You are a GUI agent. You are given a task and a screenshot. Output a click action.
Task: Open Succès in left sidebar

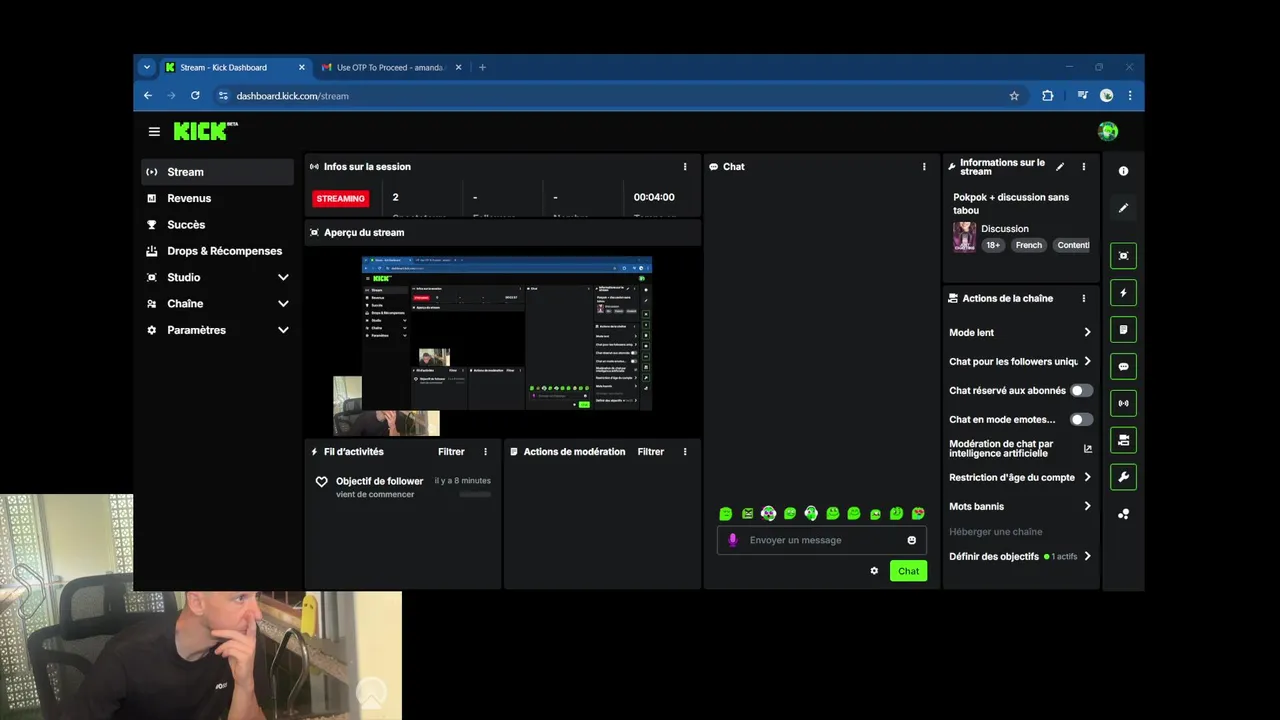tap(218, 225)
